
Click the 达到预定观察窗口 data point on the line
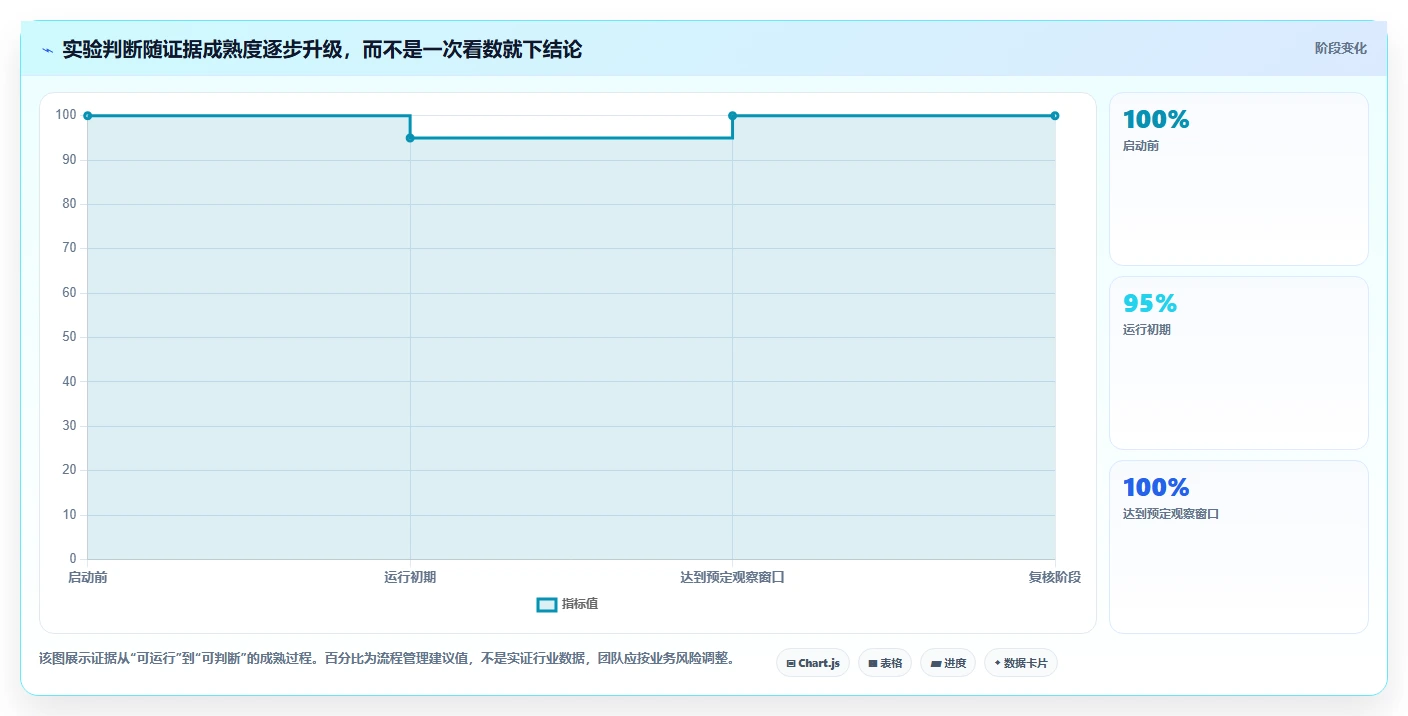click(732, 116)
